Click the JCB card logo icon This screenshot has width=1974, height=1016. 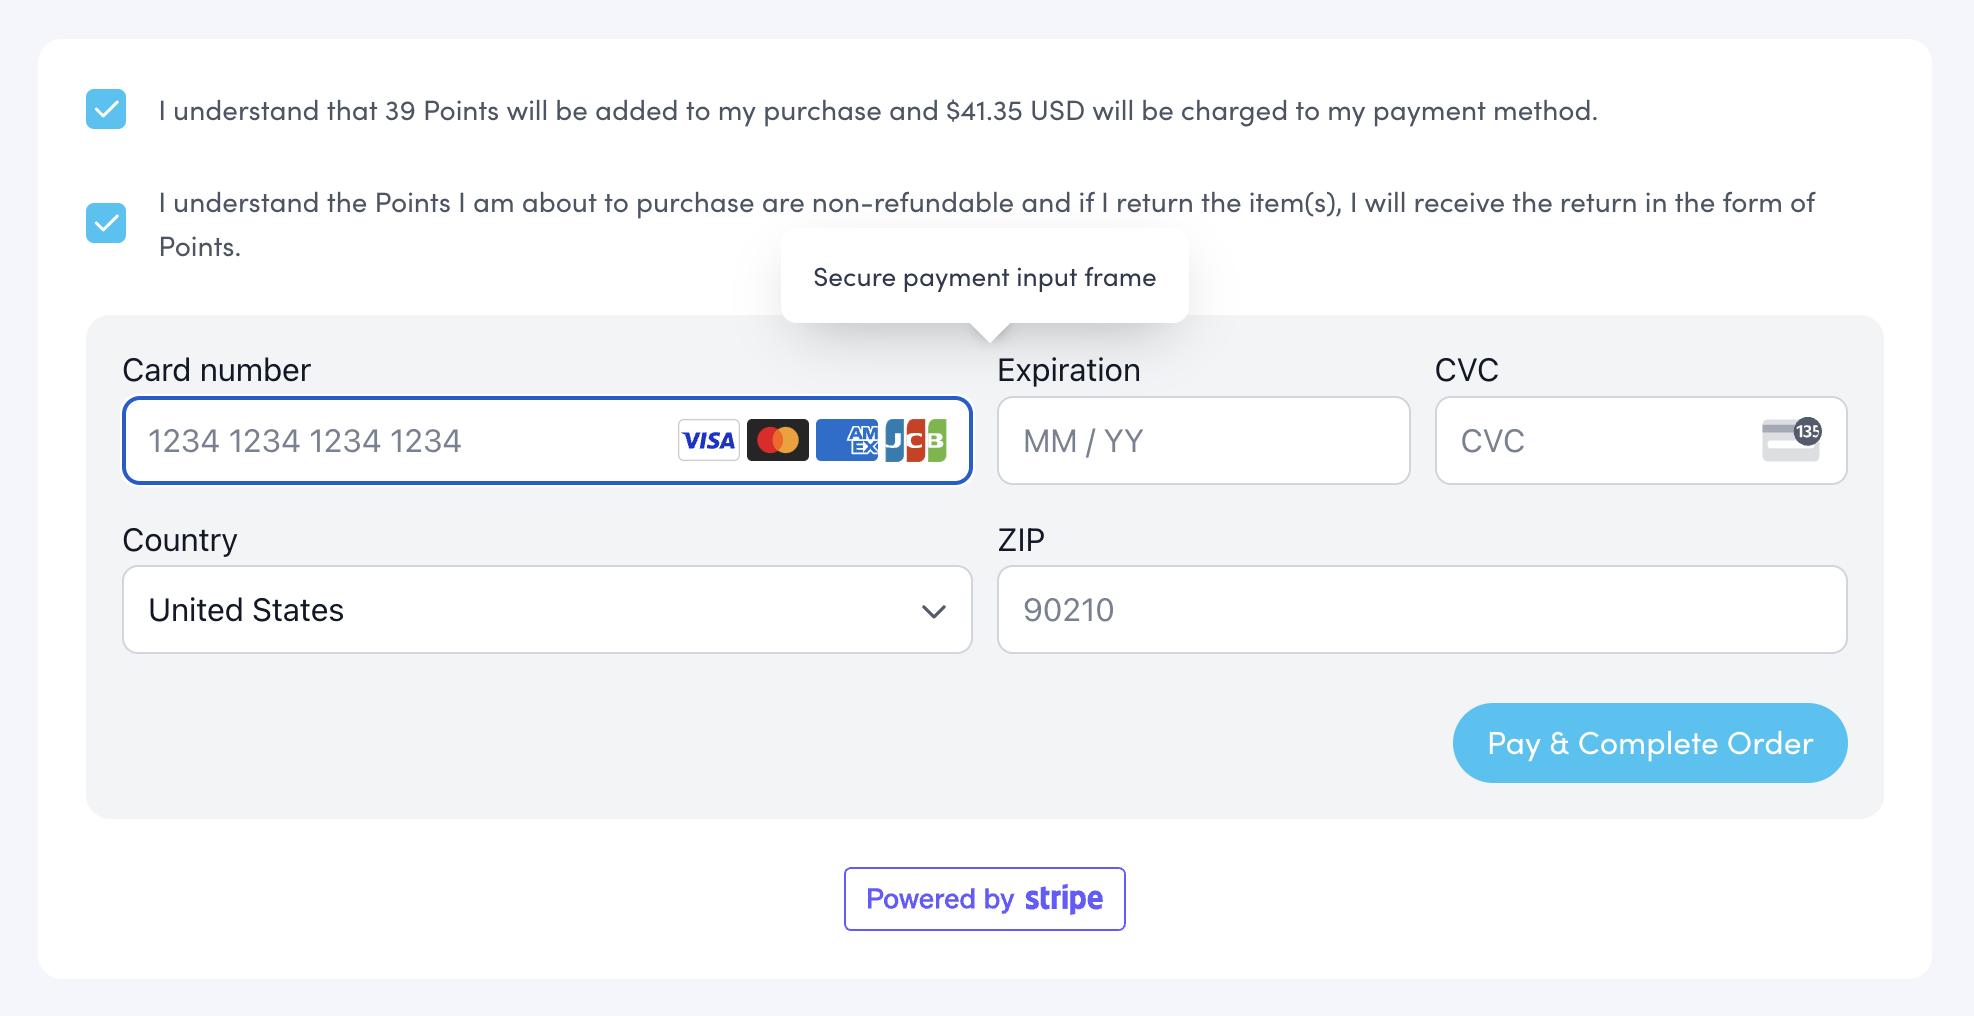click(x=916, y=441)
